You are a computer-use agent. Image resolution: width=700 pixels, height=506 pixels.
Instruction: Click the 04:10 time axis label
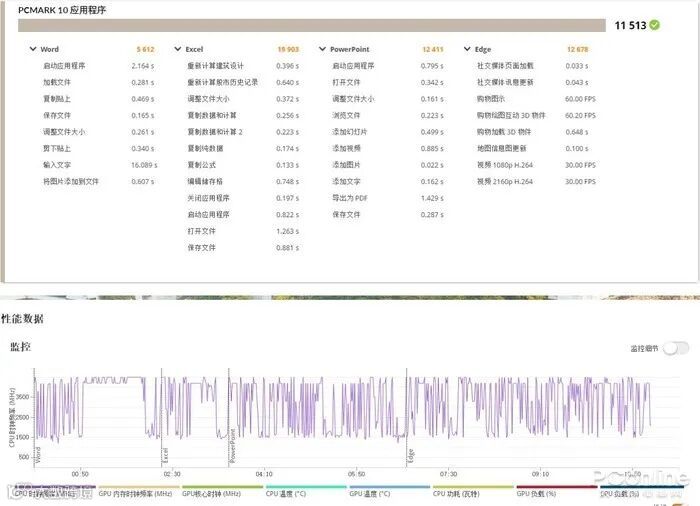264,474
